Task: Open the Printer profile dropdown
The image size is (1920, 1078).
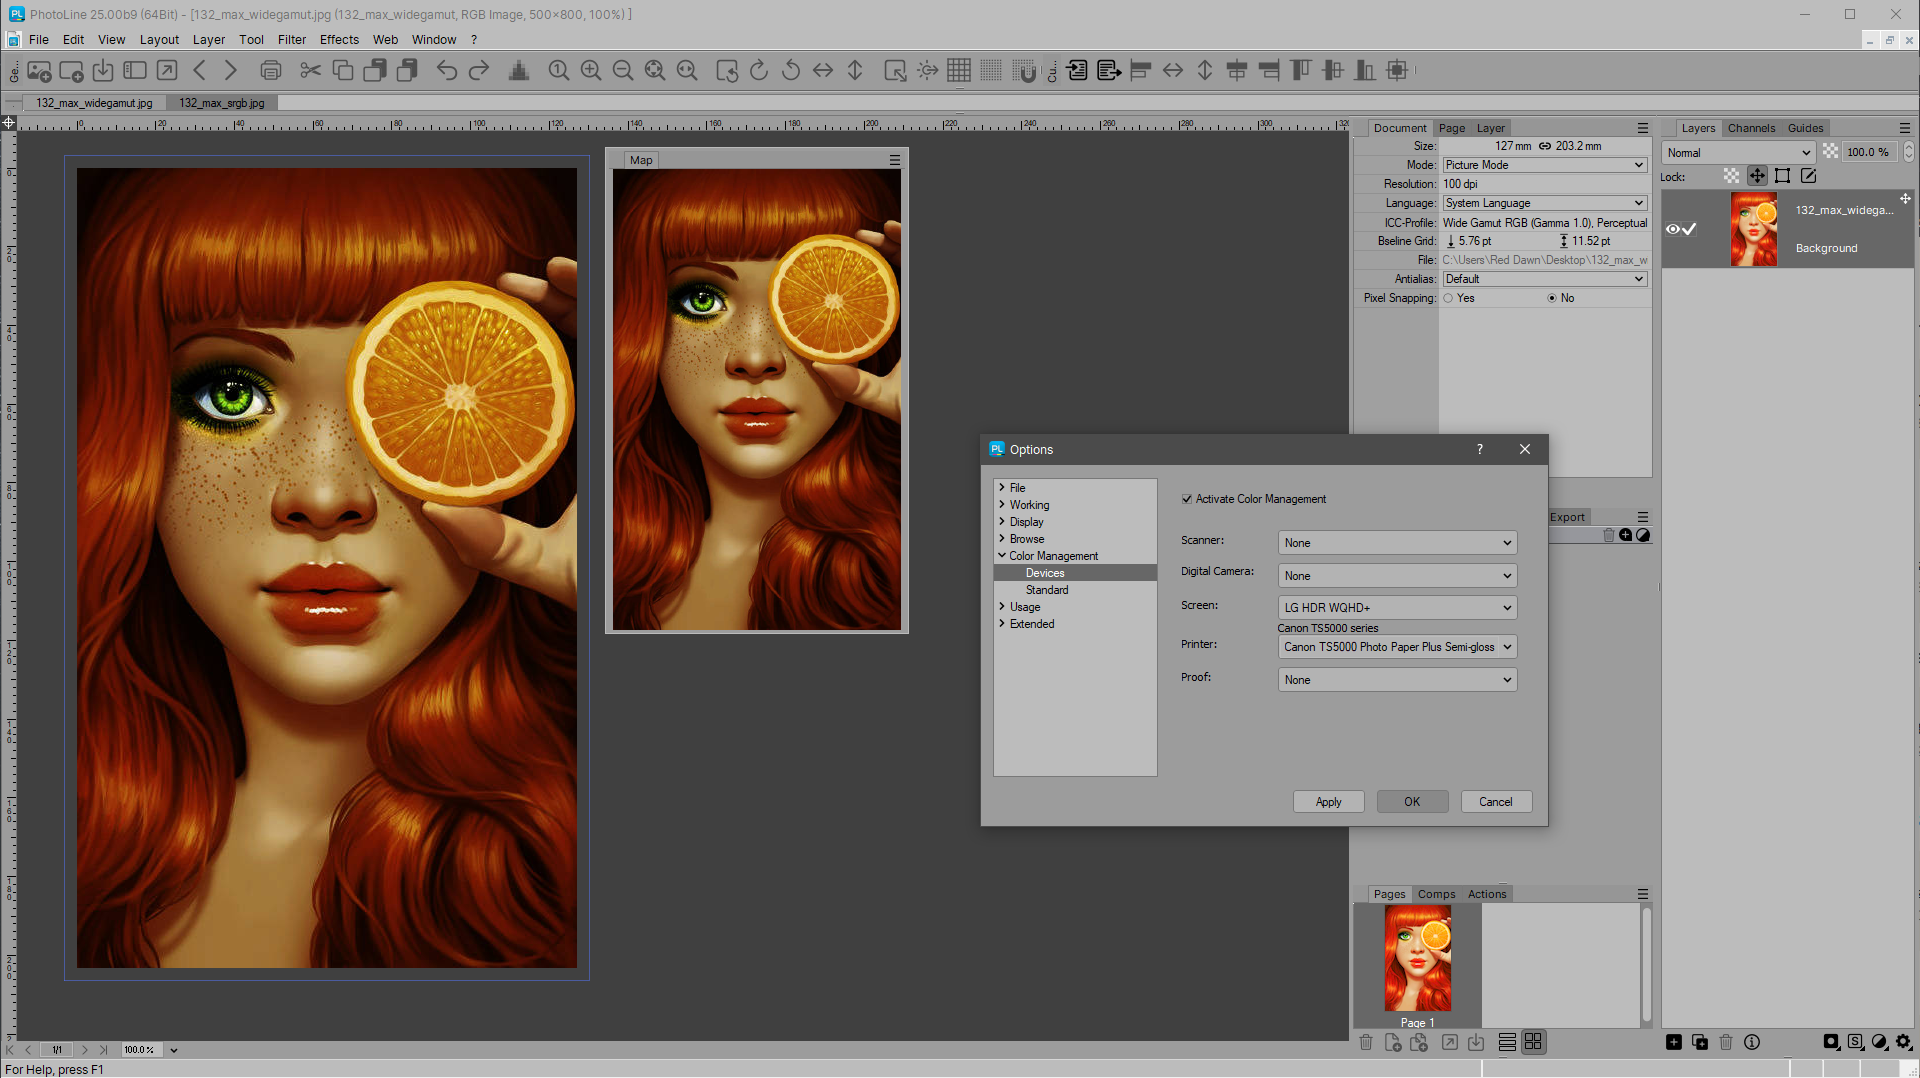Action: click(x=1397, y=647)
